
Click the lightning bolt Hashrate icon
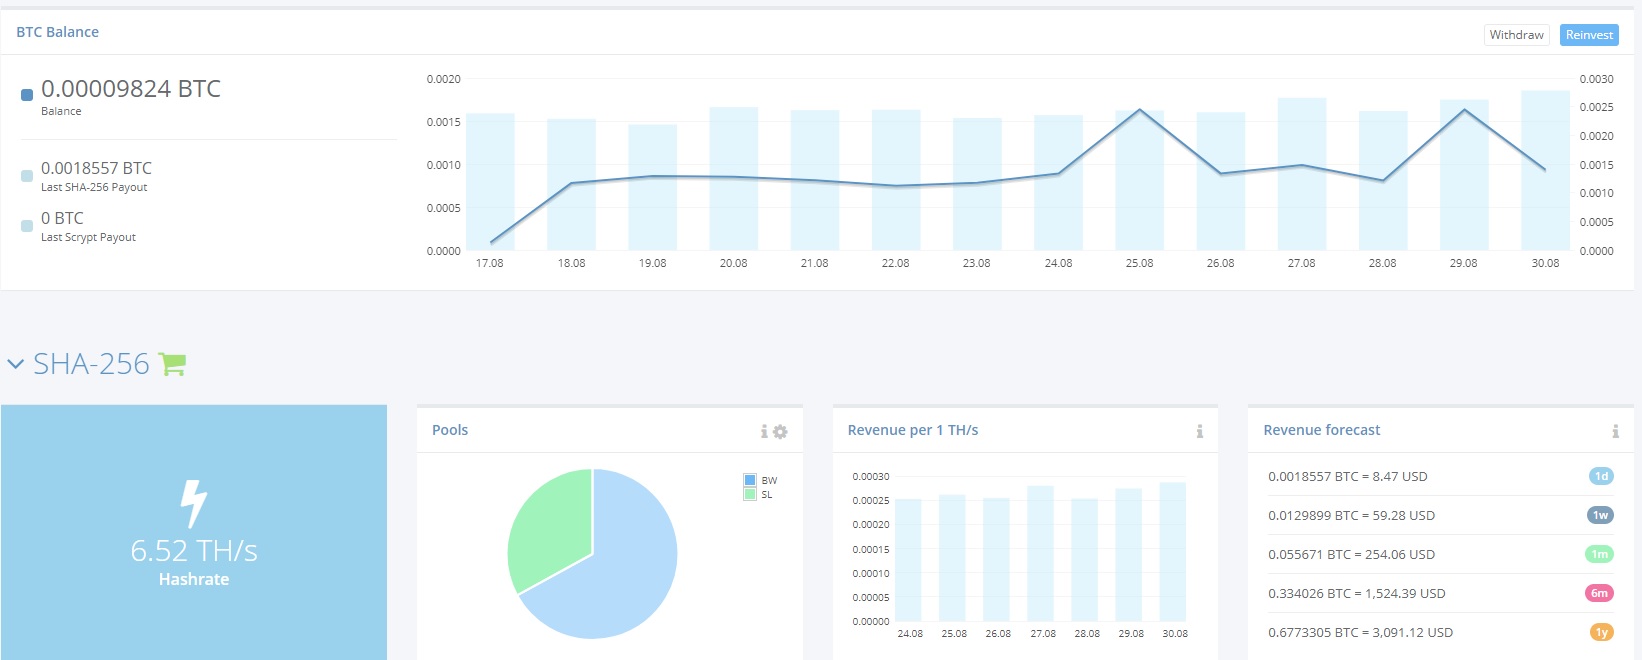point(193,503)
